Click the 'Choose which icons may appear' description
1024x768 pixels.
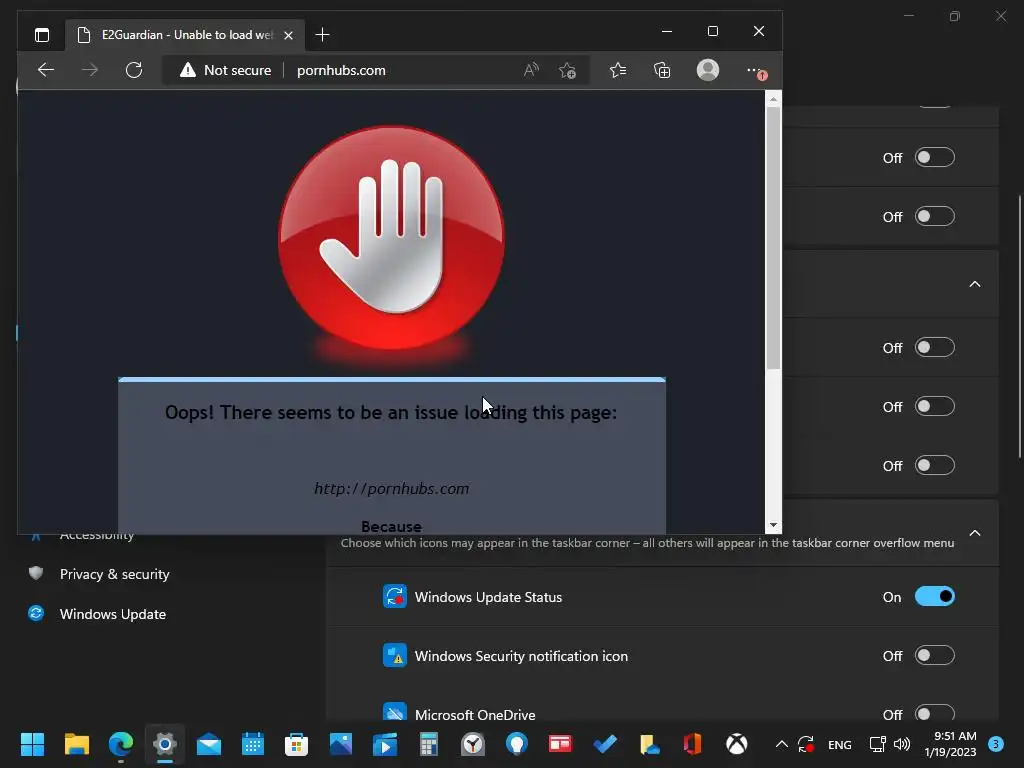click(647, 543)
